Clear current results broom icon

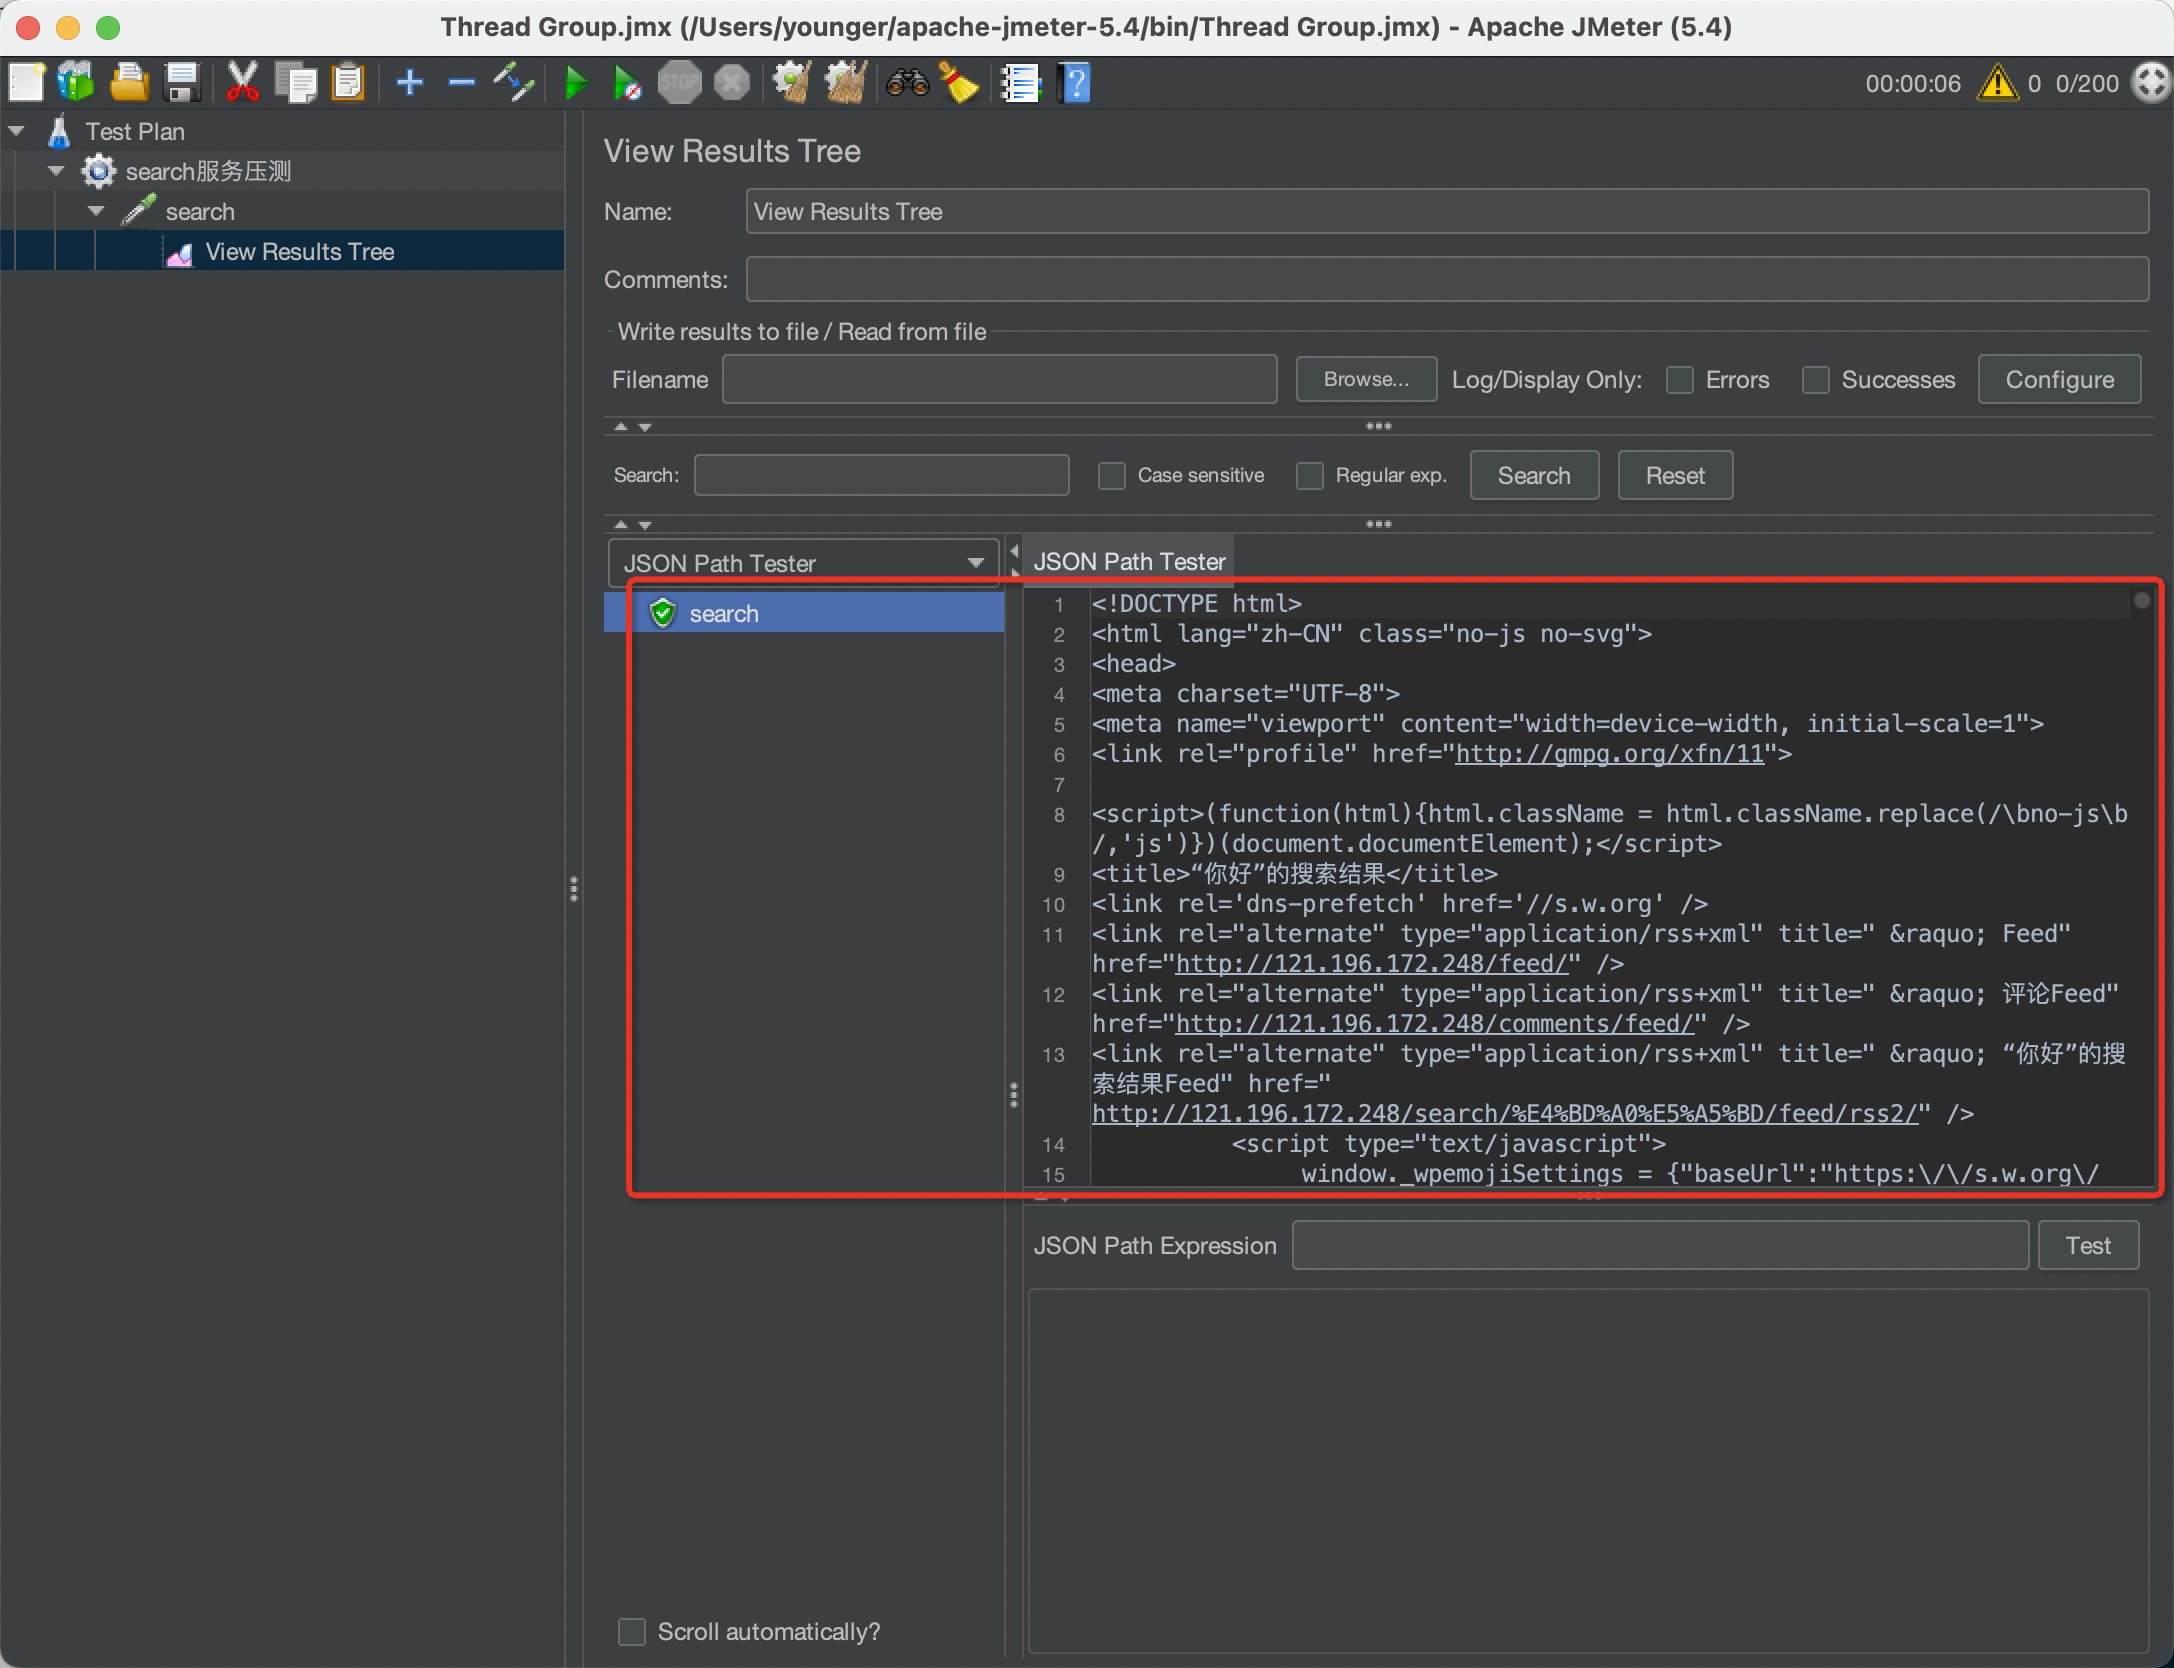click(791, 83)
